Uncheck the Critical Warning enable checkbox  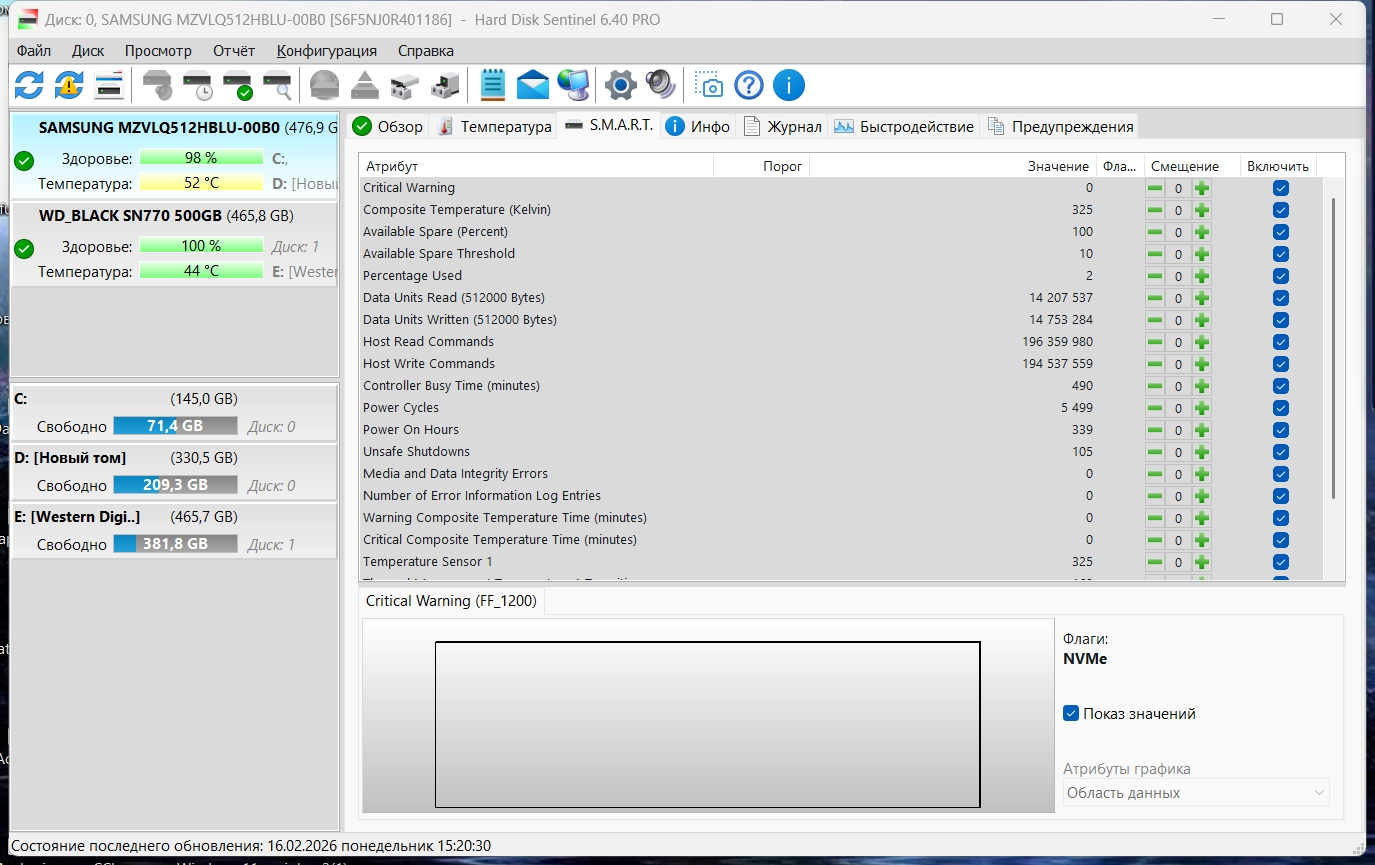point(1281,188)
